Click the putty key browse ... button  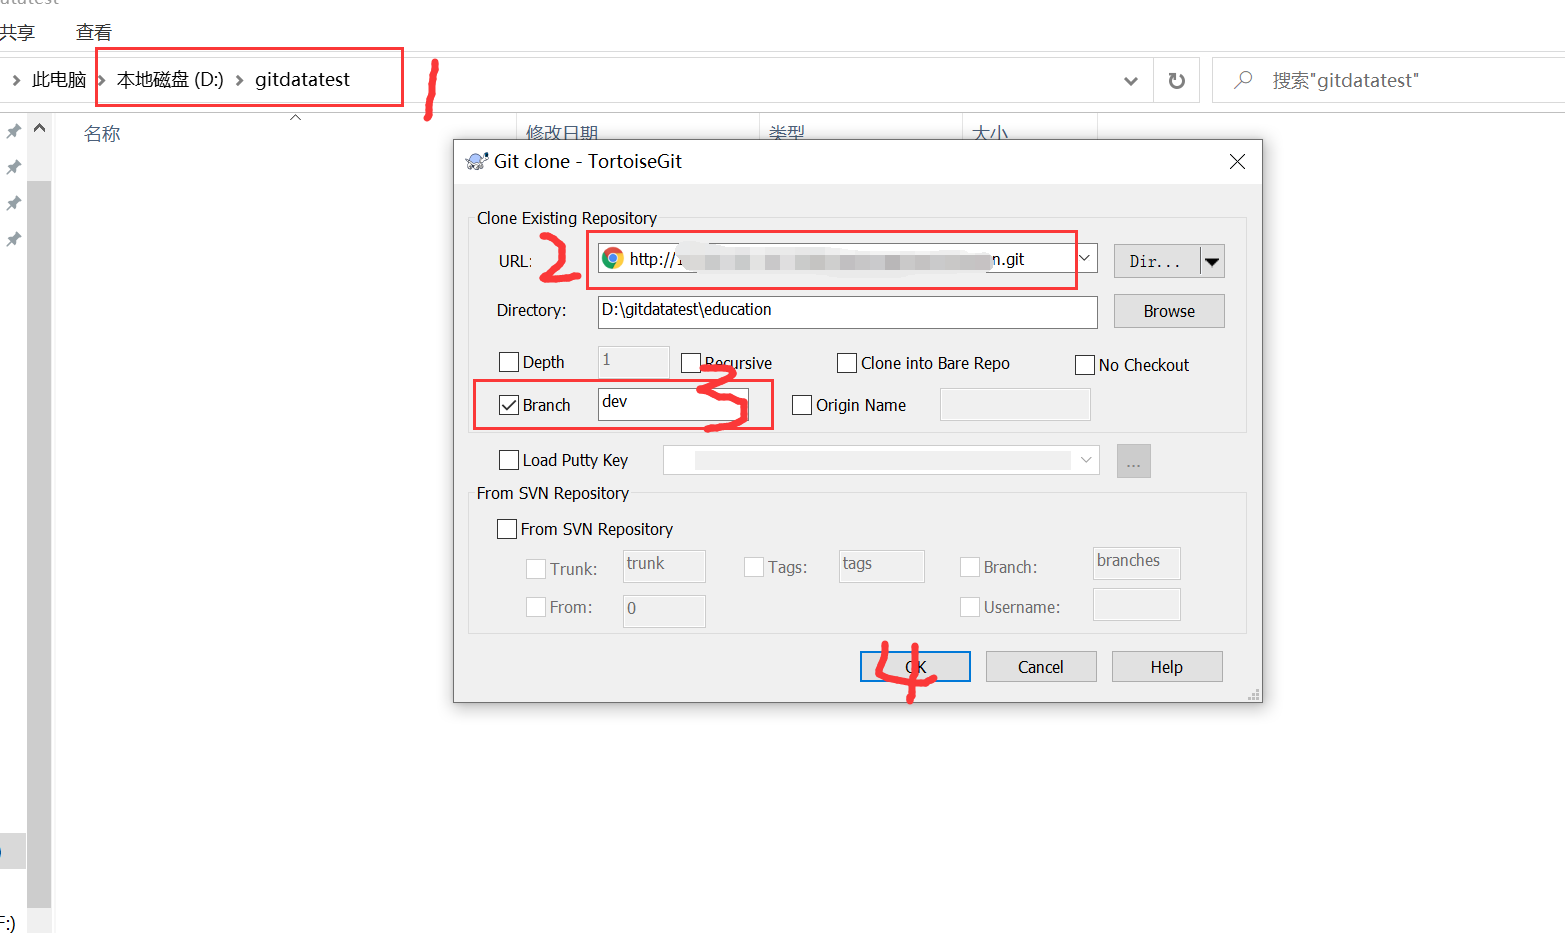[1134, 461]
